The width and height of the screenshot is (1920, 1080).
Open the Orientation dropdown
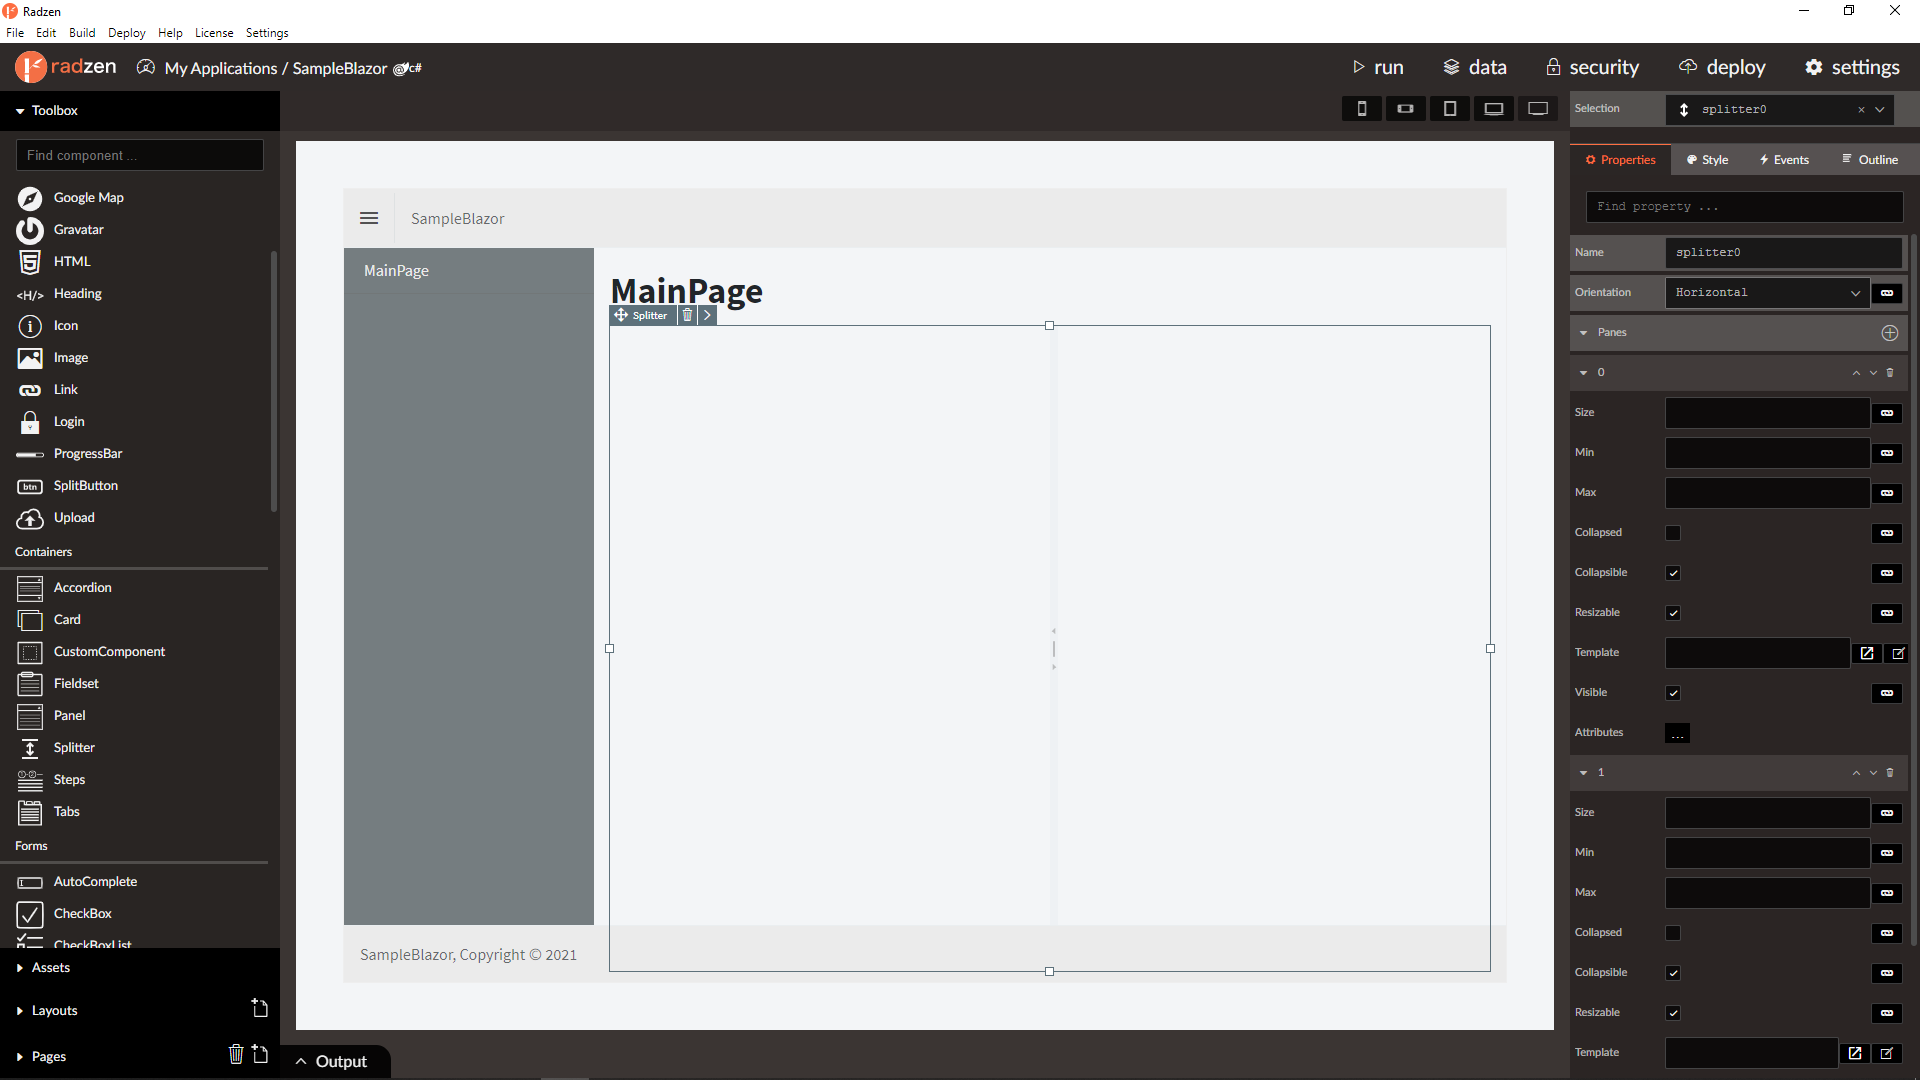coord(1767,293)
